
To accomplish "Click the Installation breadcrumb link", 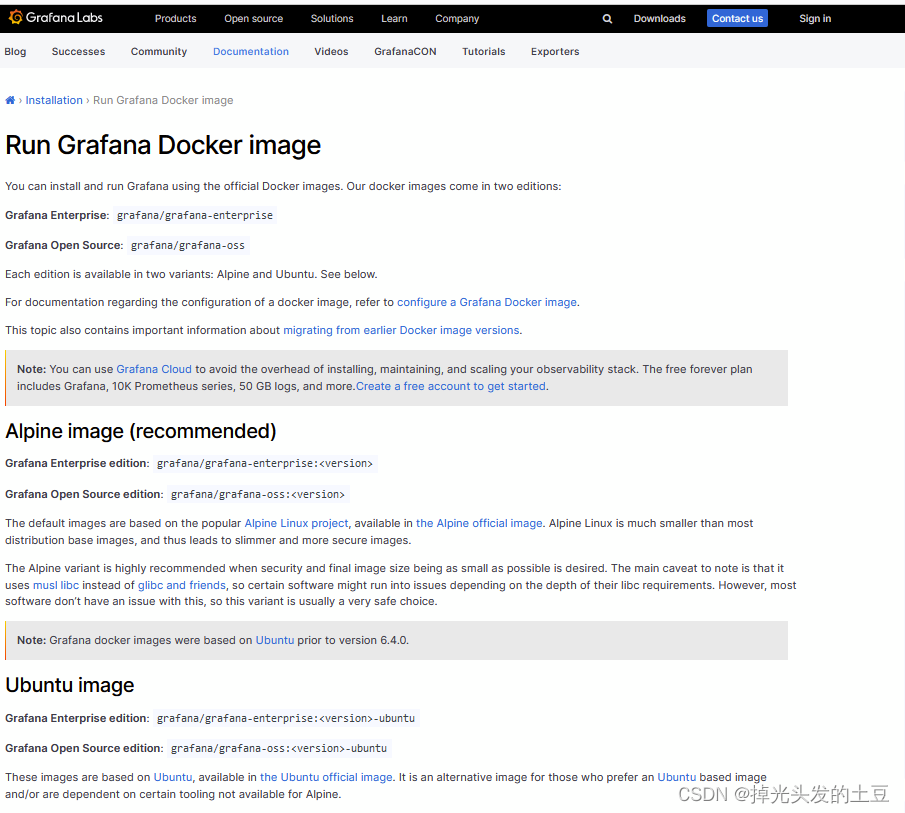I will pyautogui.click(x=54, y=100).
